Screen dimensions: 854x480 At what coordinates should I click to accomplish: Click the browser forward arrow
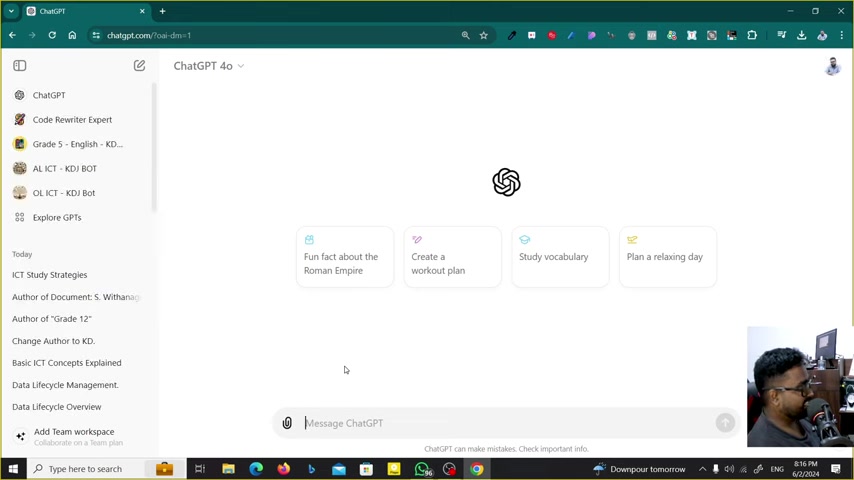coord(32,35)
